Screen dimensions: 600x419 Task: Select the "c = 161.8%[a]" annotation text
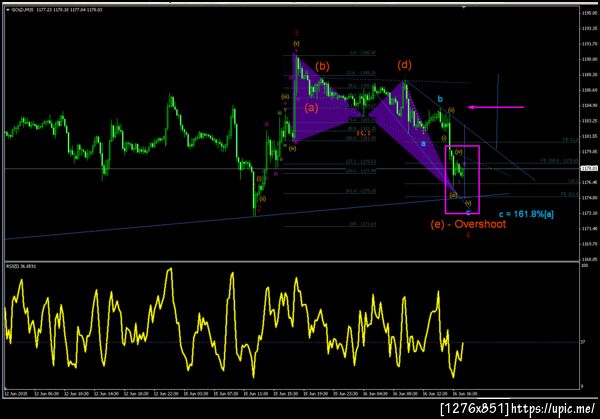point(526,214)
